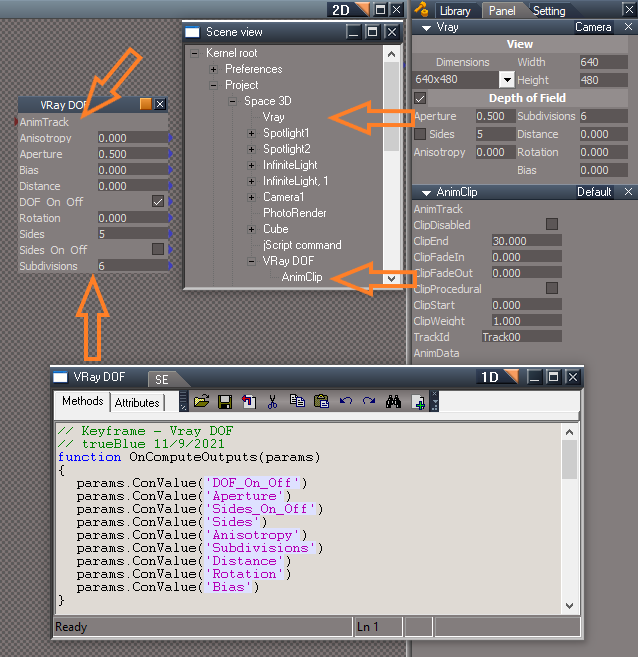
Task: Switch to the Panel tab
Action: (x=502, y=10)
